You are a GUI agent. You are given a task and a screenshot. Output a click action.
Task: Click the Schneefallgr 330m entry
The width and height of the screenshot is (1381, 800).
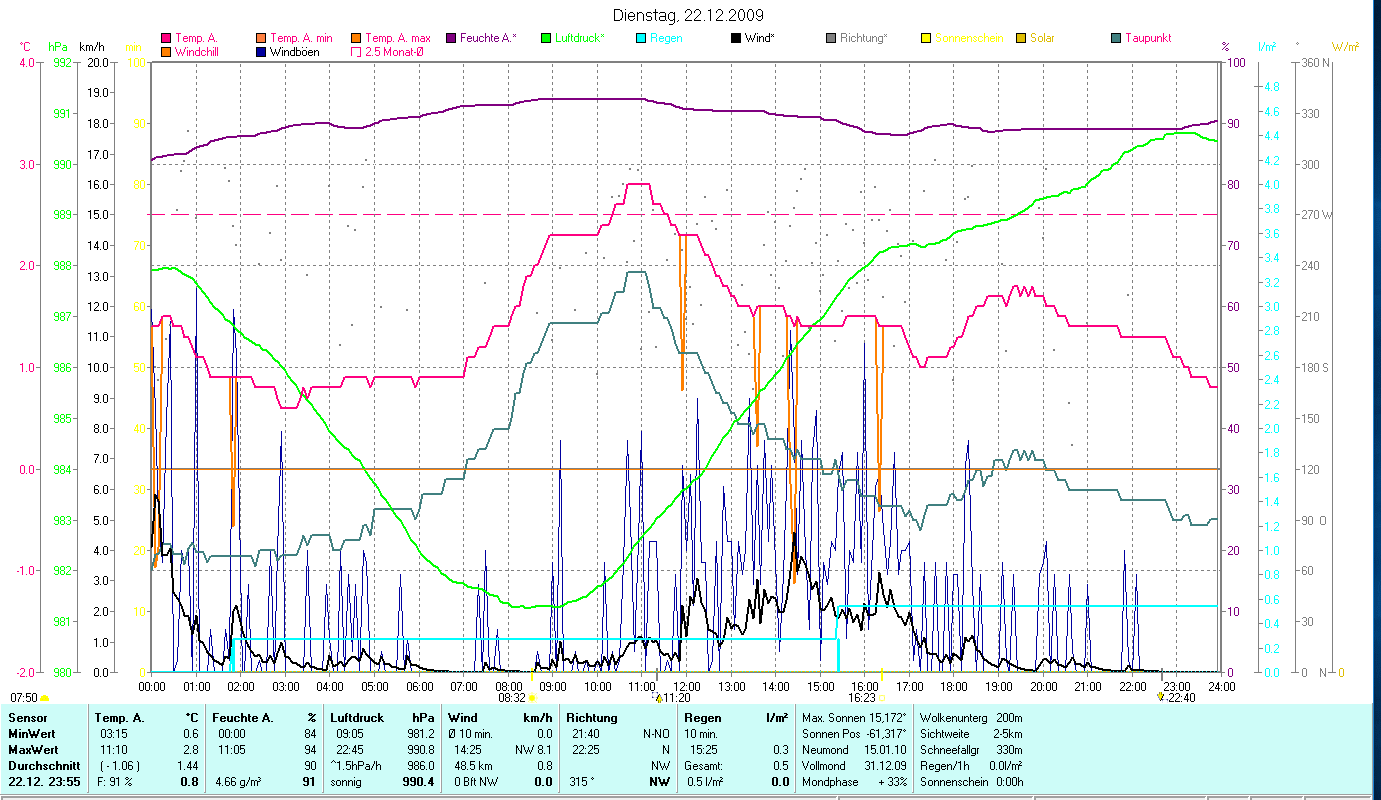[973, 749]
